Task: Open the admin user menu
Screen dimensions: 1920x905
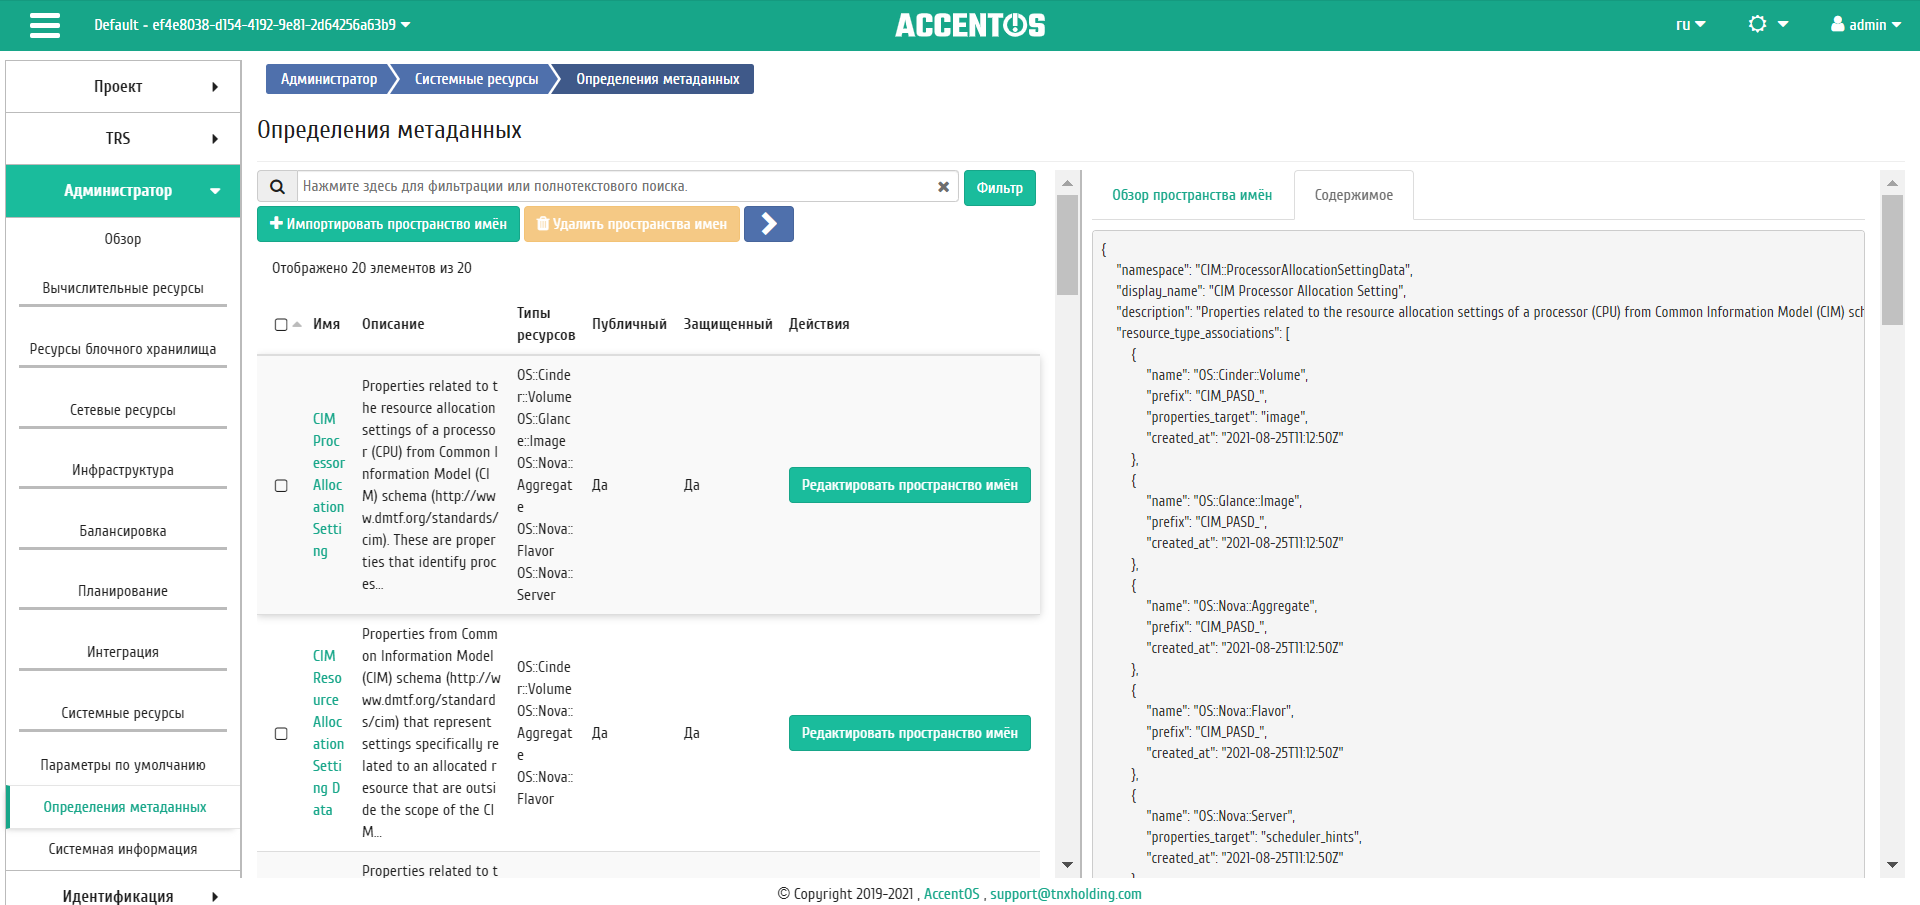Action: coord(1865,24)
